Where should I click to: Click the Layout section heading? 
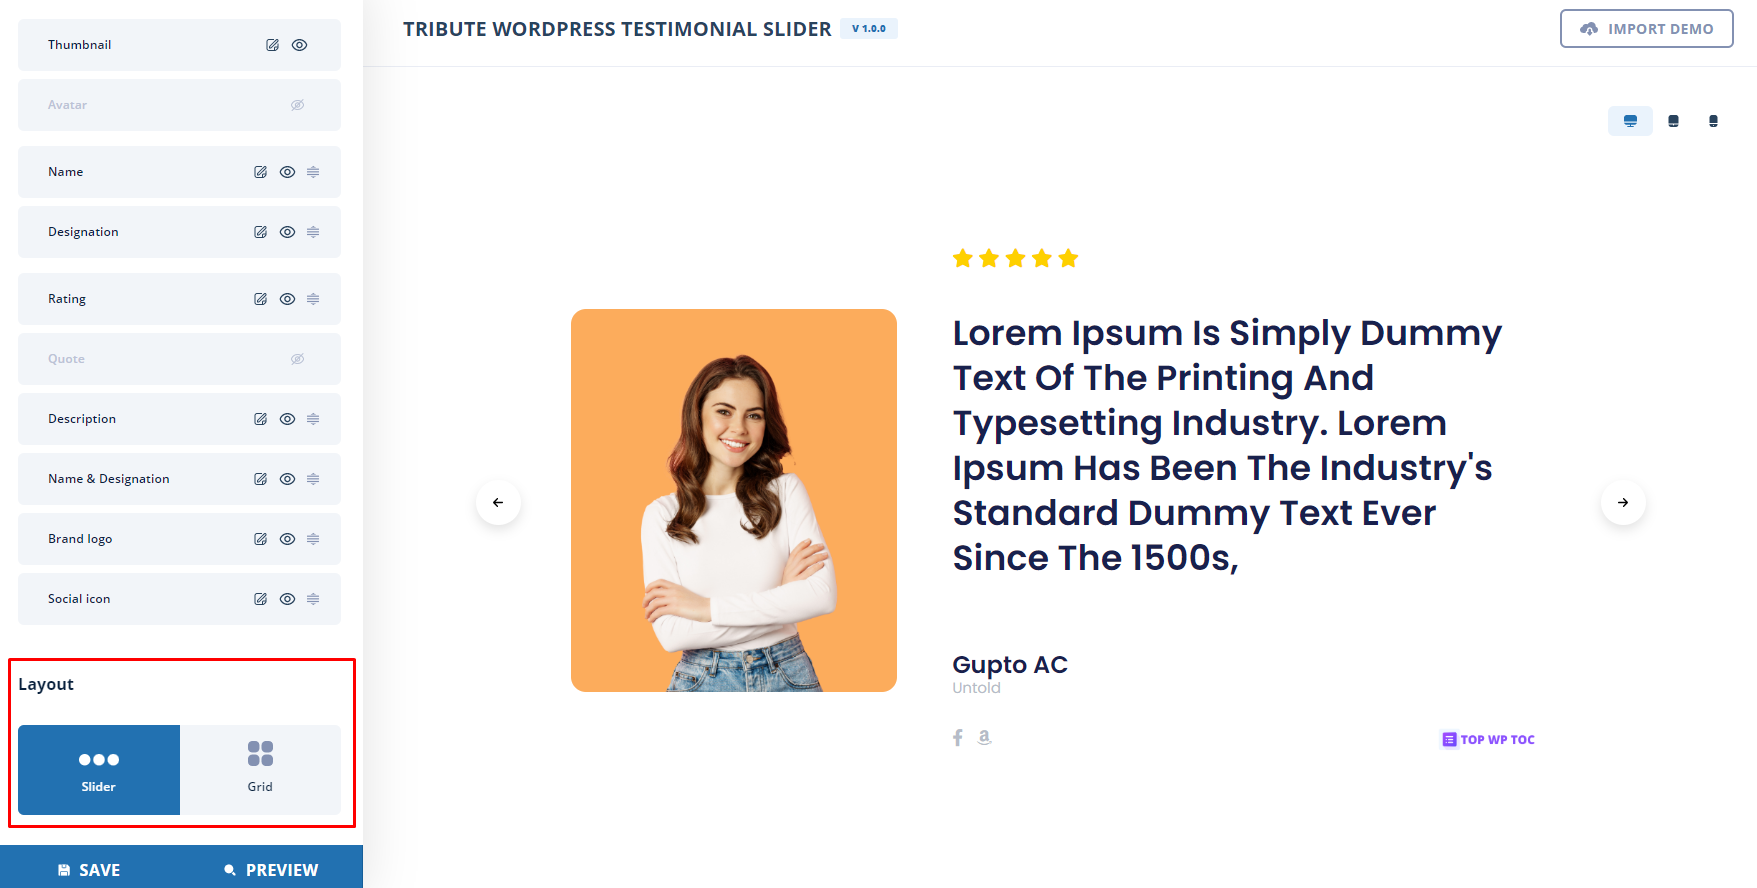(x=46, y=684)
